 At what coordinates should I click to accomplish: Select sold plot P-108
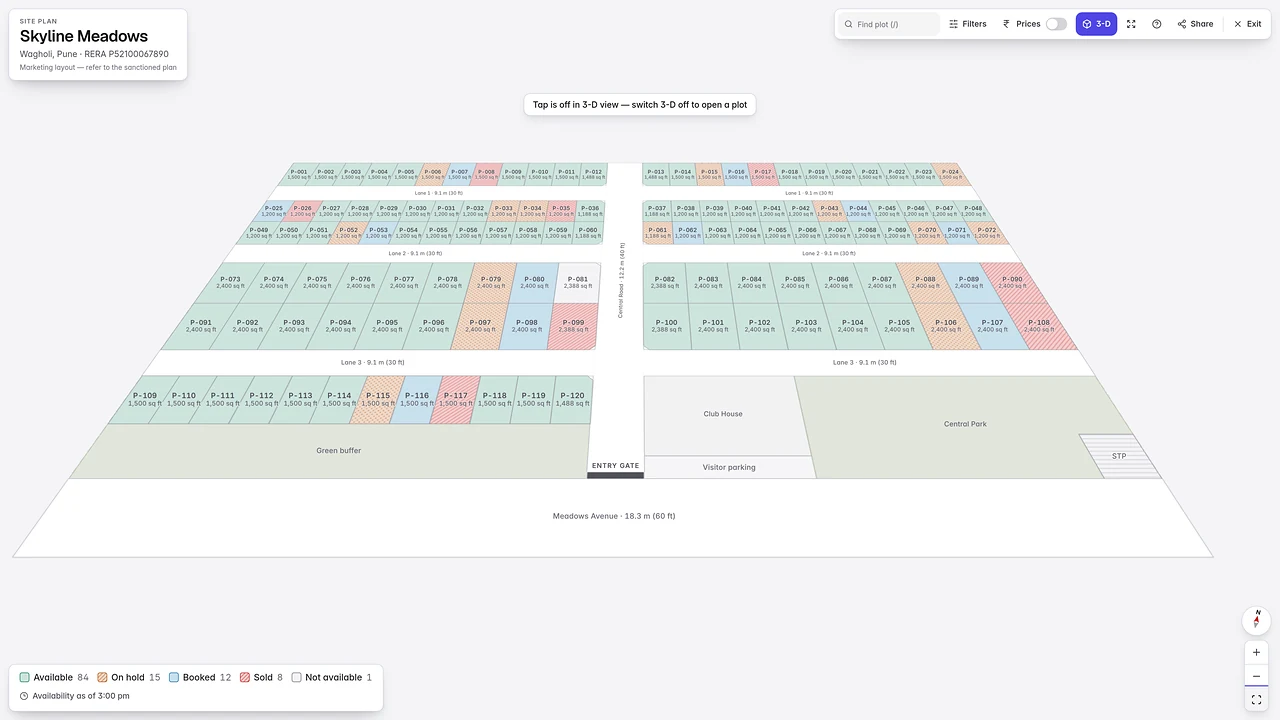pos(1040,326)
